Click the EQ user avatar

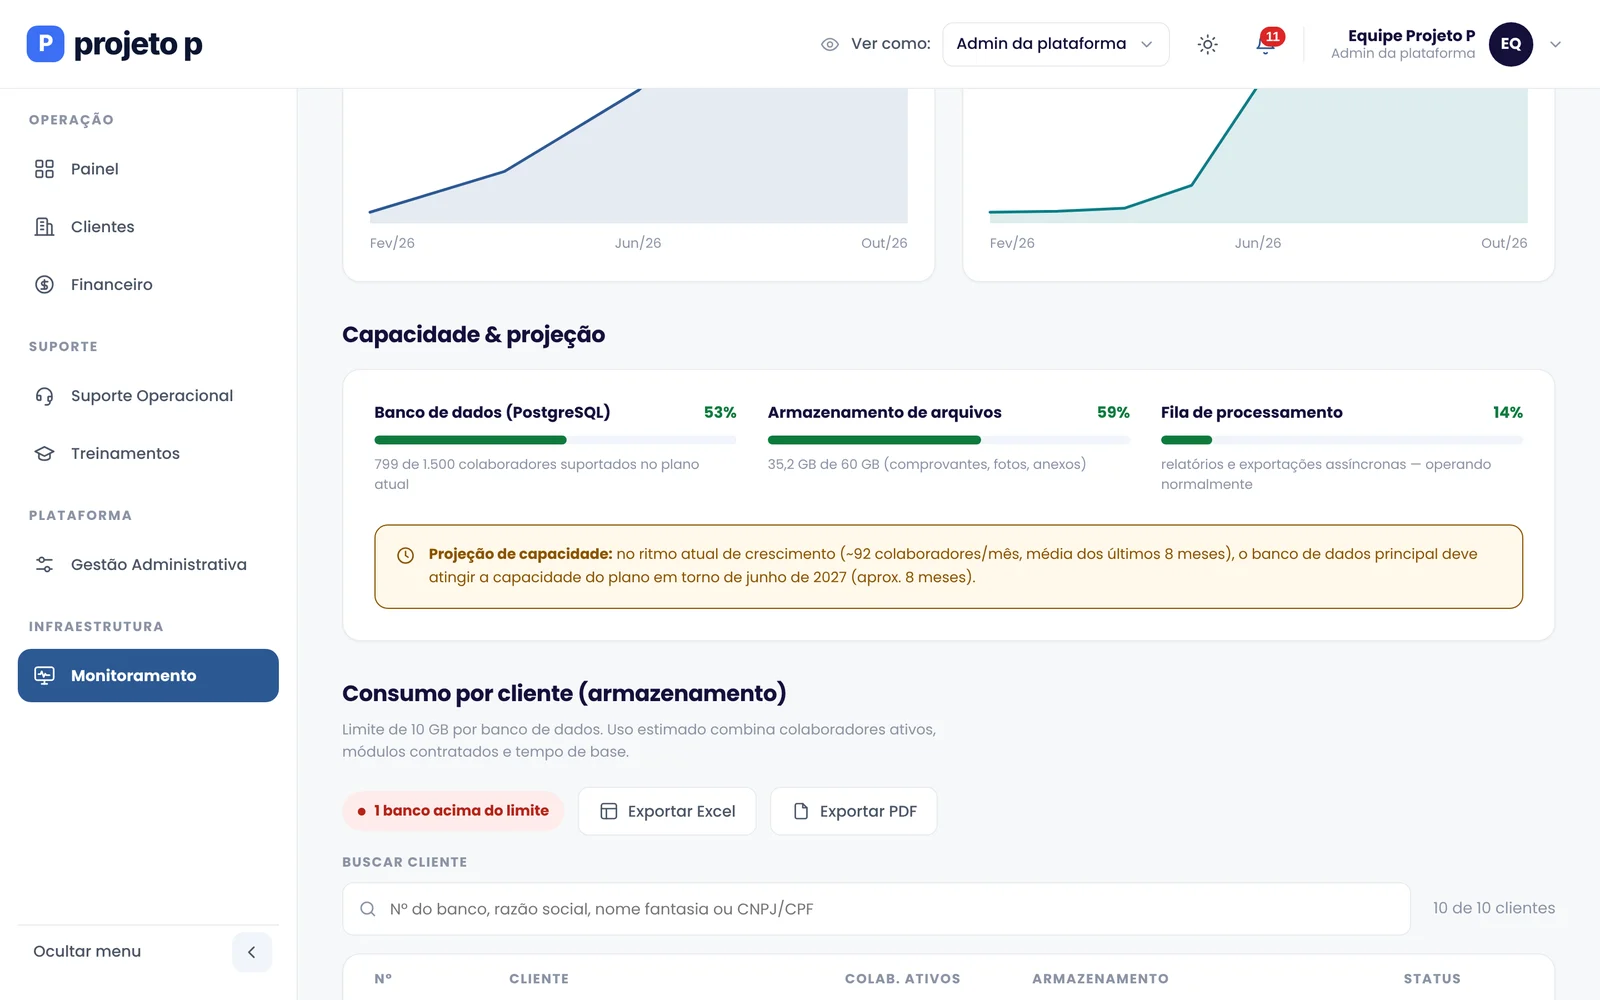(1510, 44)
